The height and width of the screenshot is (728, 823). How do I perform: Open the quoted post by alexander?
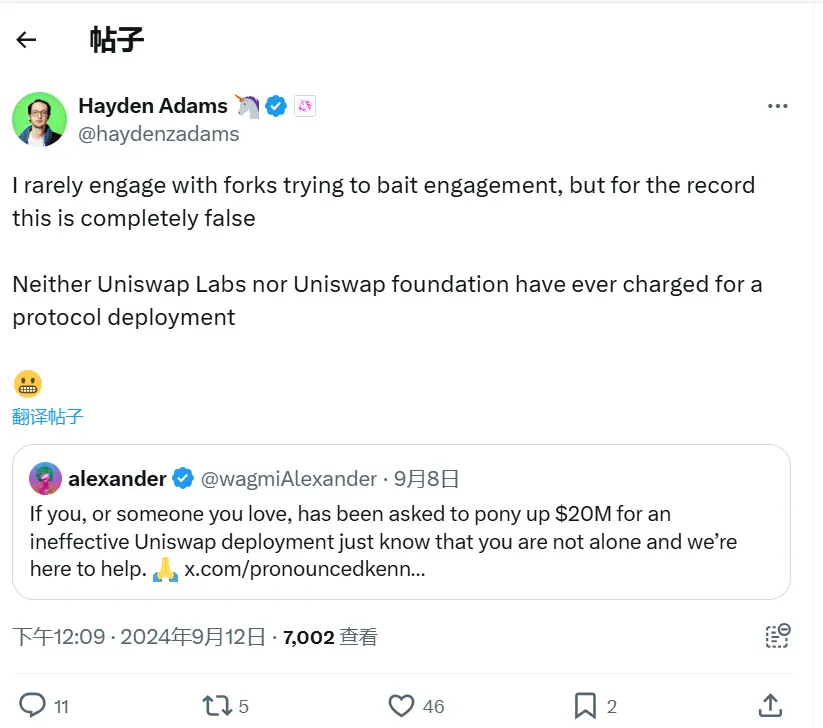[400, 542]
